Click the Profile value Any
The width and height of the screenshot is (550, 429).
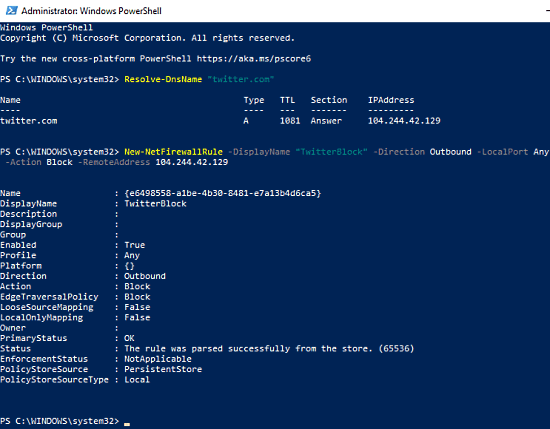132,255
